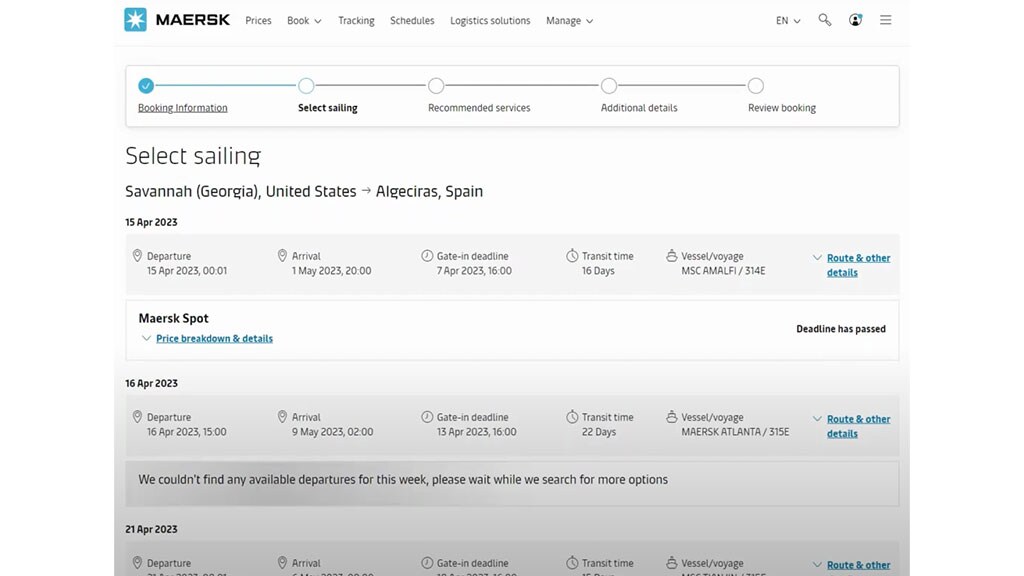Open the Schedules menu item
Viewport: 1024px width, 576px height.
412,20
